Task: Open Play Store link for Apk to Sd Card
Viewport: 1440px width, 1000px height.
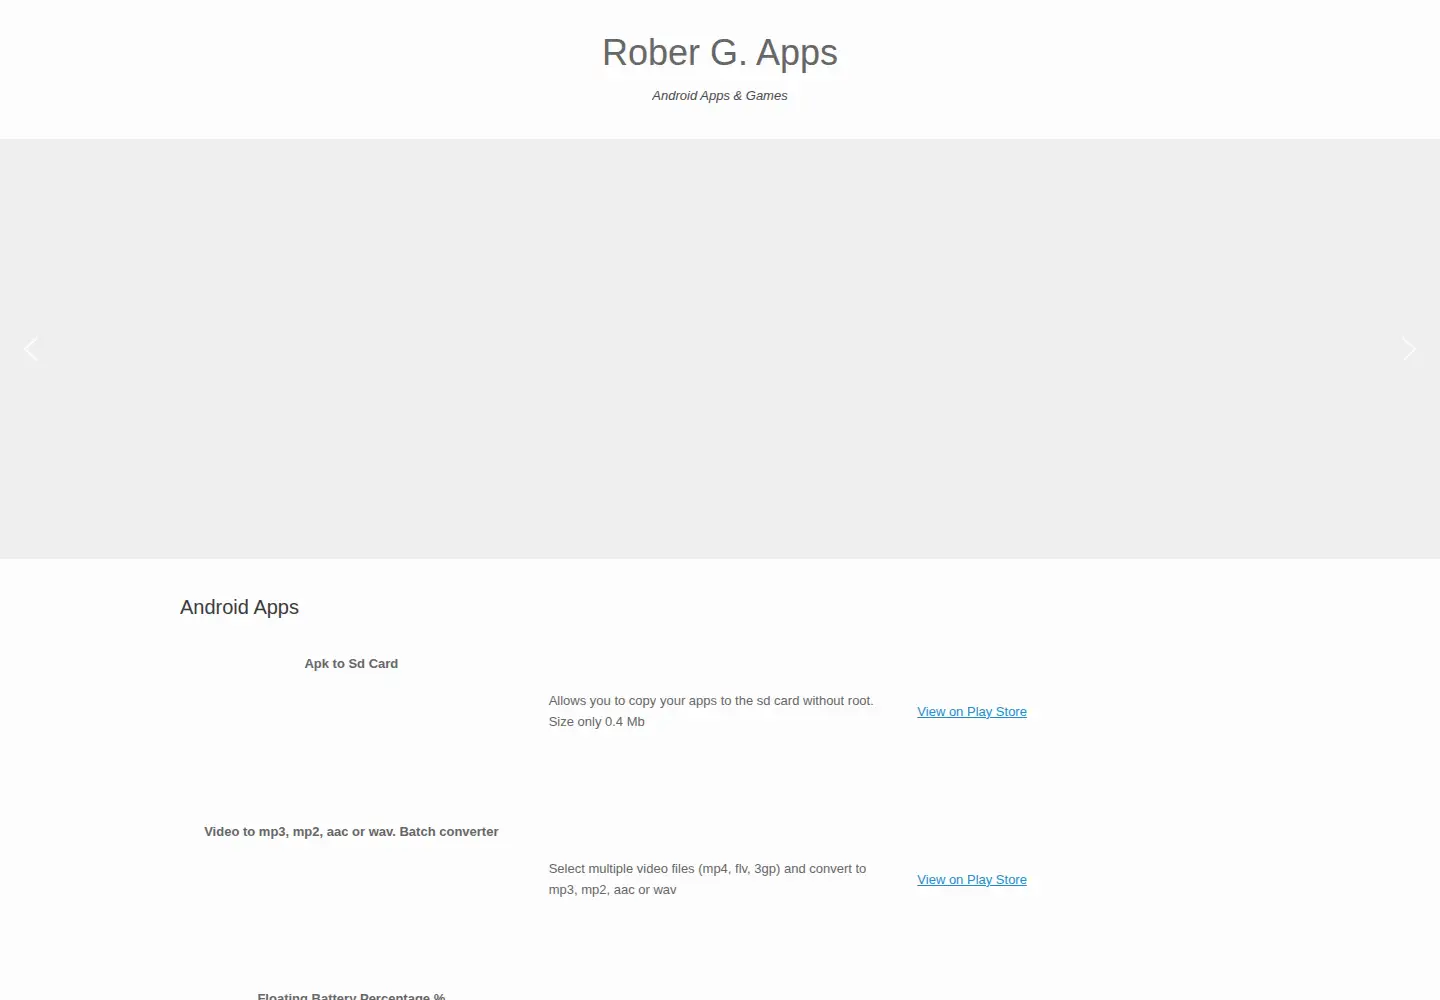Action: tap(972, 712)
